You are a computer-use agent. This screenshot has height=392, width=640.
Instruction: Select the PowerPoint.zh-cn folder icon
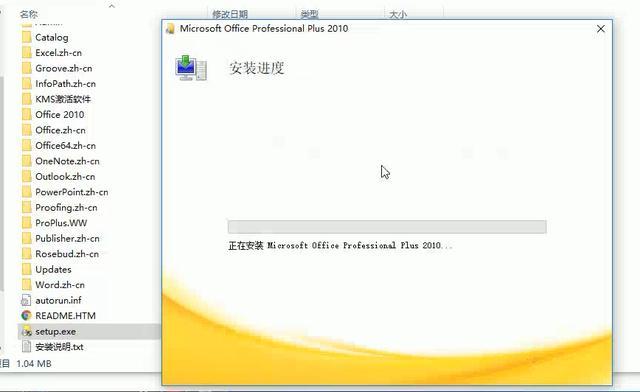[27, 192]
